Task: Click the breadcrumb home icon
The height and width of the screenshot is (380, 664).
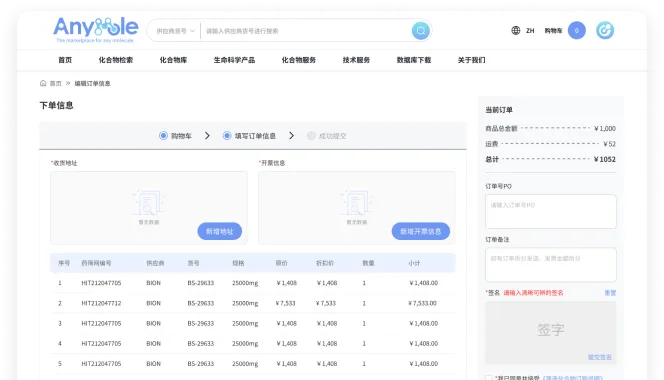Action: (x=43, y=83)
